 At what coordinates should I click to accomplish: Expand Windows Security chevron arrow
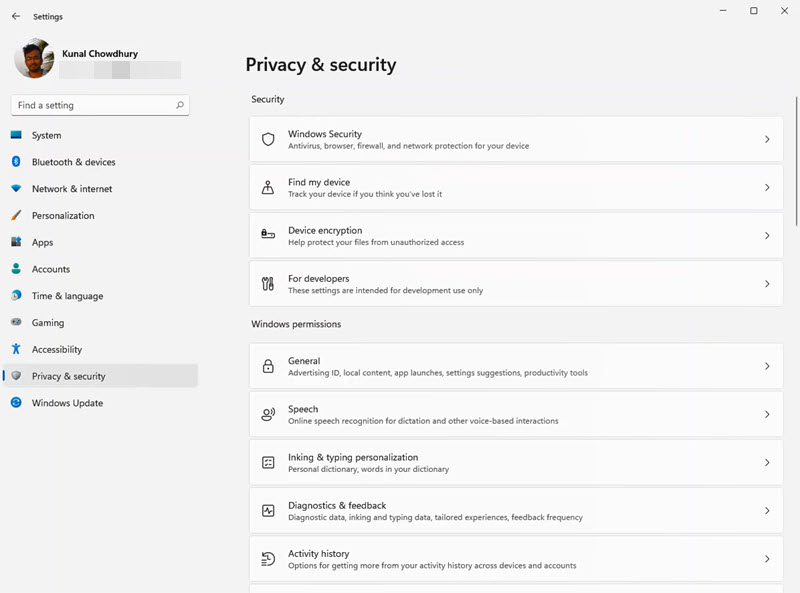pos(767,139)
